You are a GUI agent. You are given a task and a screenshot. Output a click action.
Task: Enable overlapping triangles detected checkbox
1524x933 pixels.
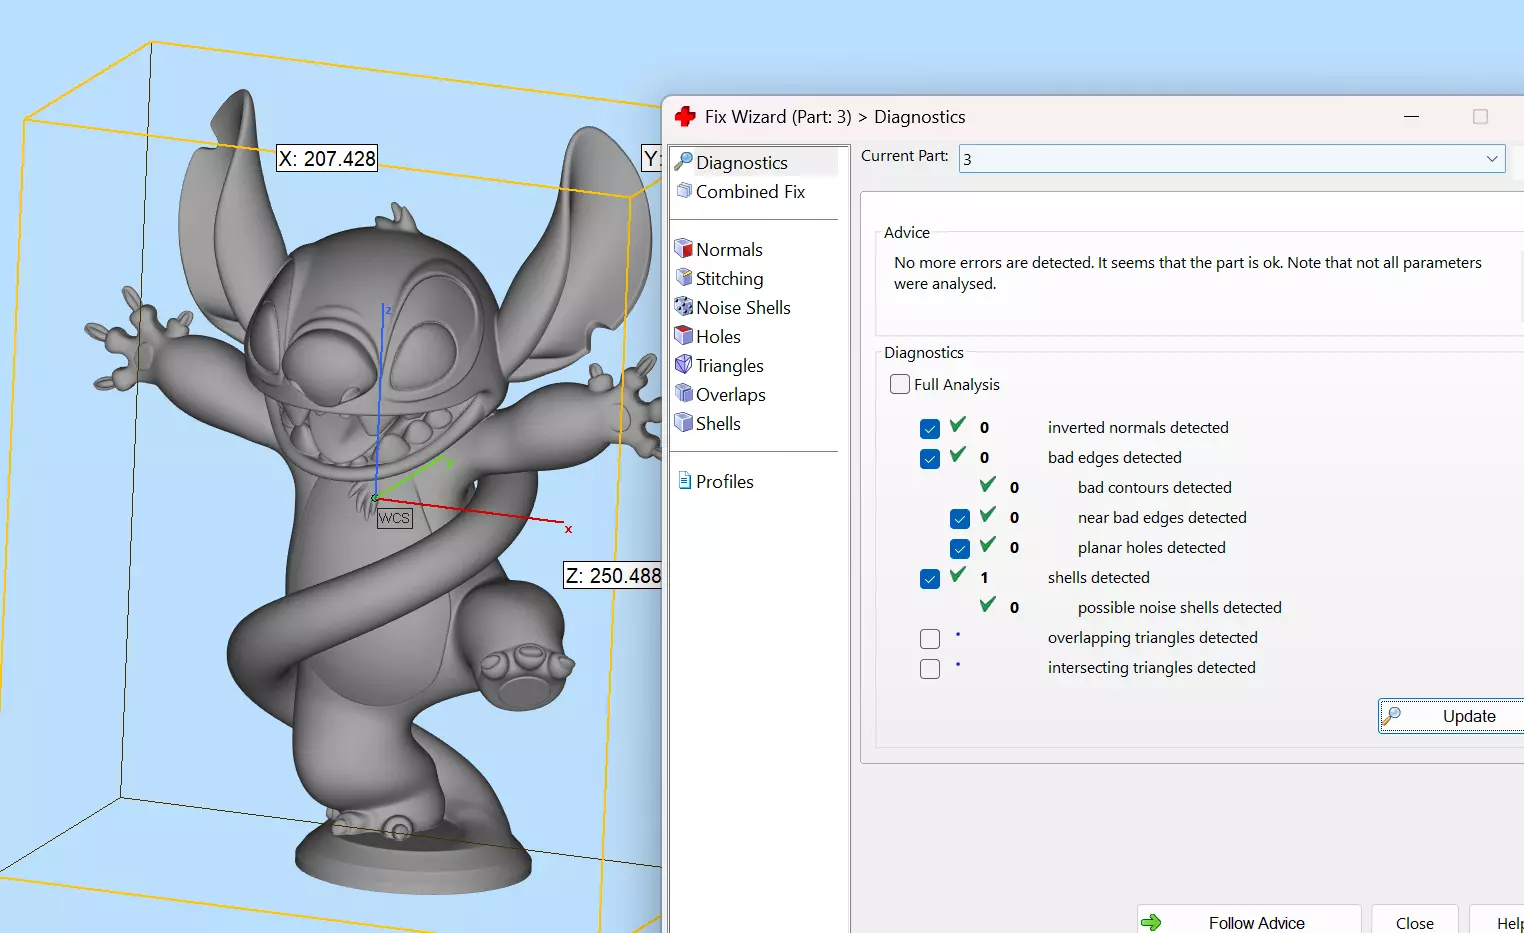click(x=930, y=639)
